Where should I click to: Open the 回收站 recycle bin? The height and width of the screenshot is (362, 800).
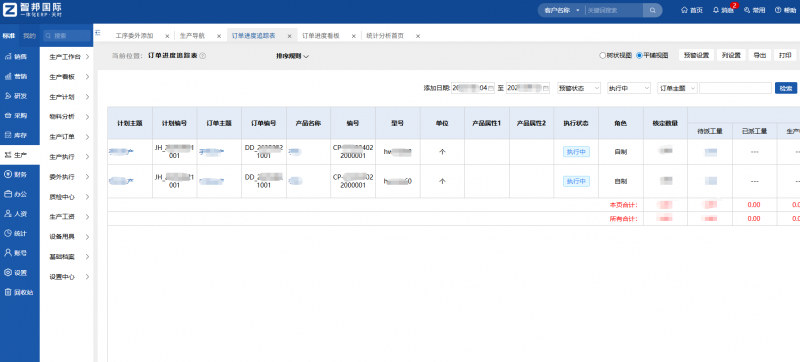(x=18, y=292)
